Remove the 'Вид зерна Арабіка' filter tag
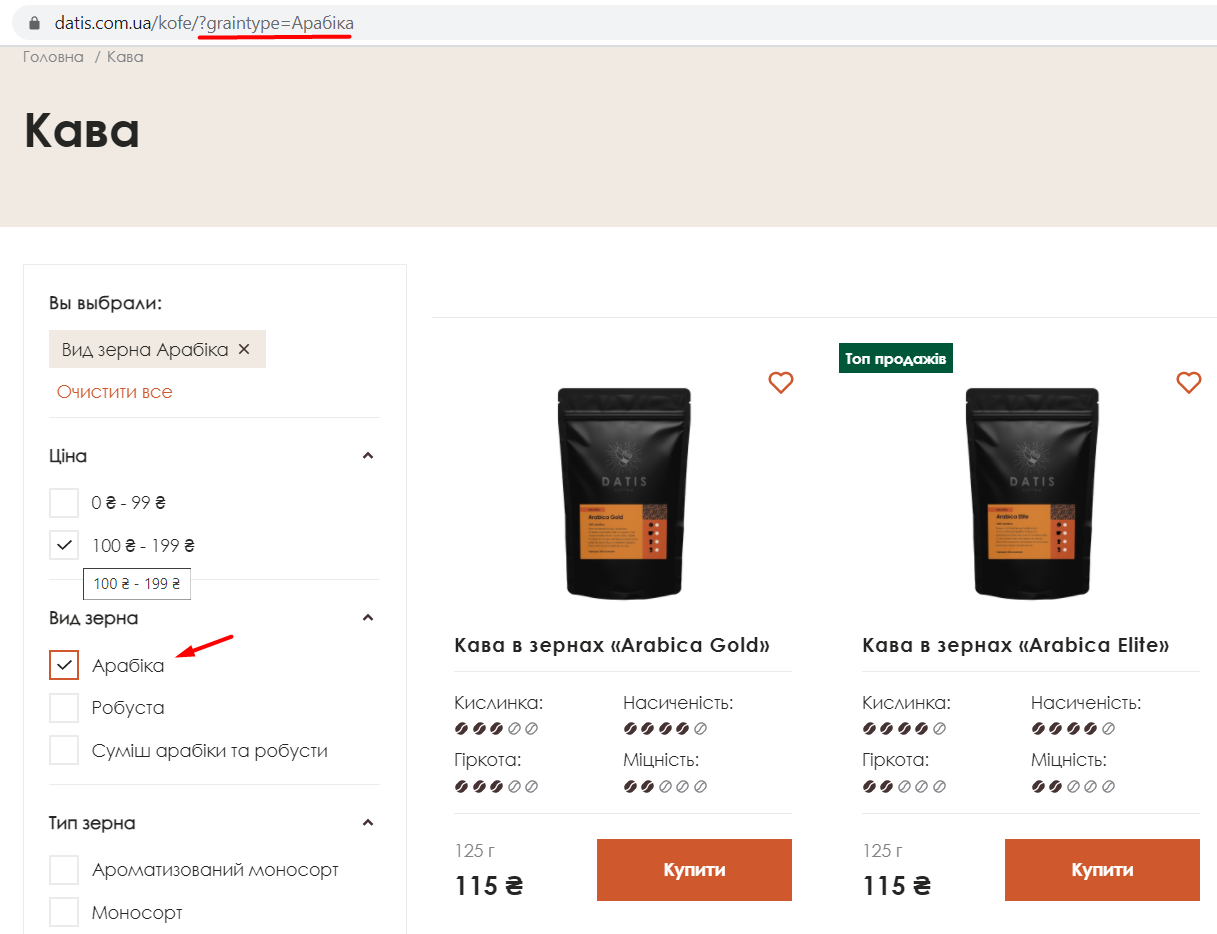This screenshot has height=934, width=1217. 244,350
